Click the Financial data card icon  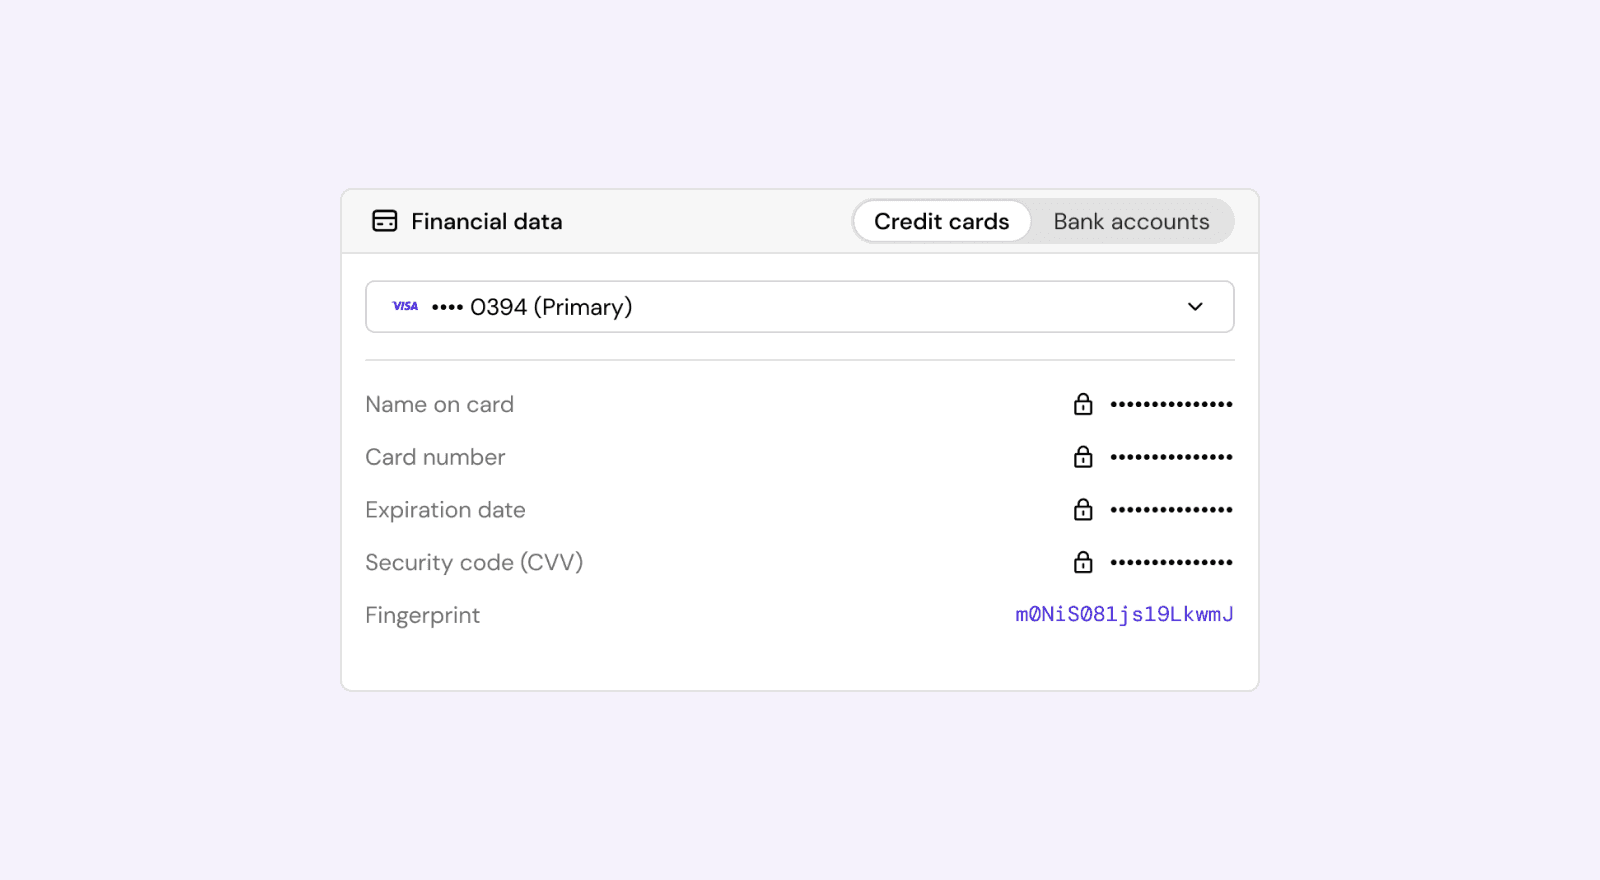(385, 221)
